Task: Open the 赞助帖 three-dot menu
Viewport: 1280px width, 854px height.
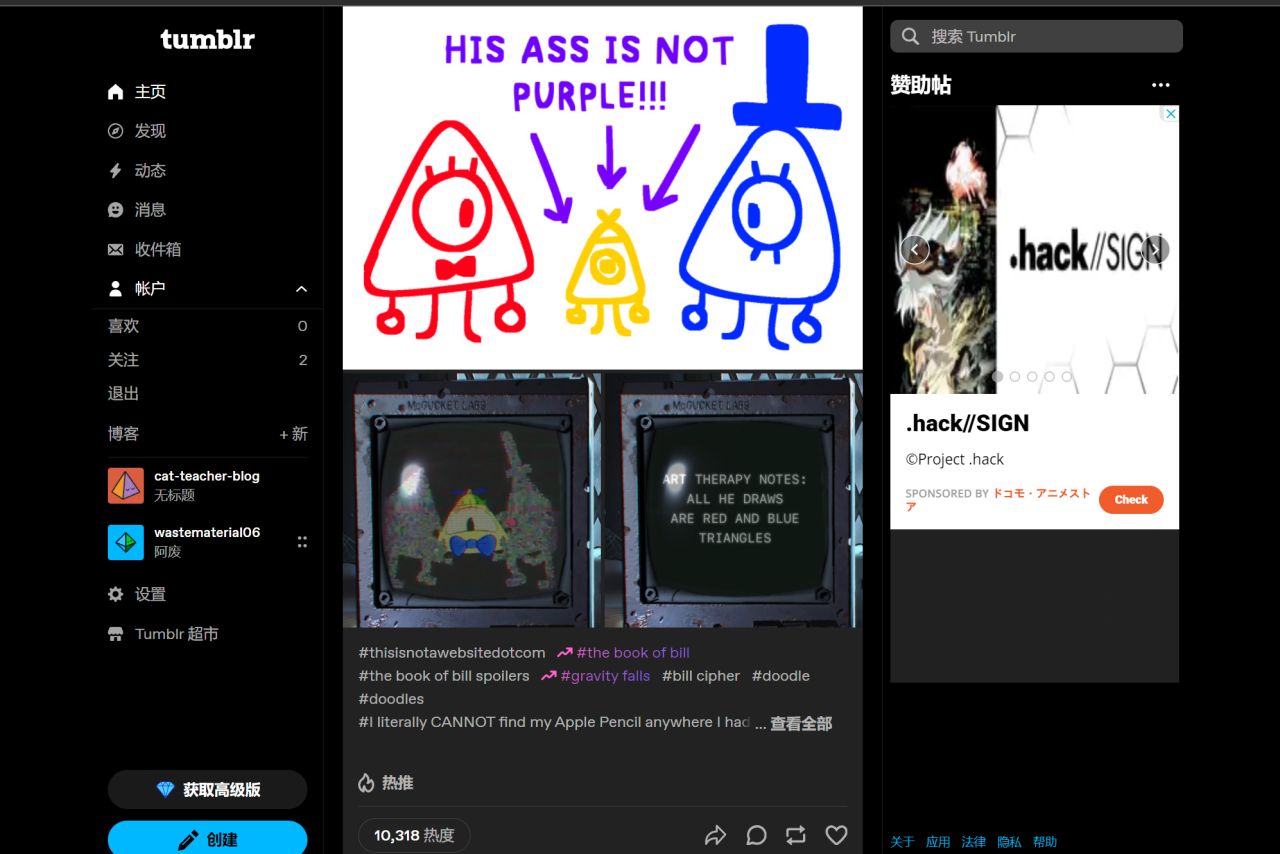Action: pyautogui.click(x=1160, y=85)
